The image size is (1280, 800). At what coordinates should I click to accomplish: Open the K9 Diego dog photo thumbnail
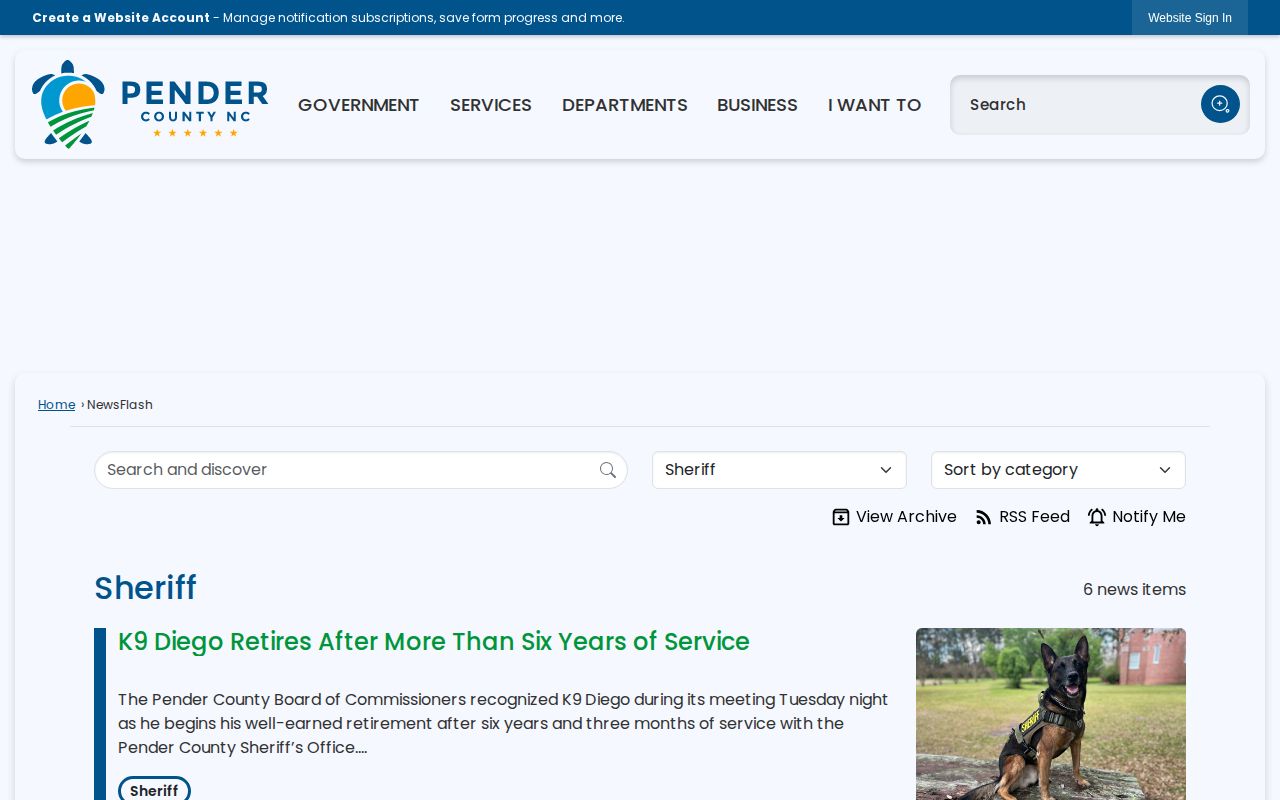click(1051, 714)
